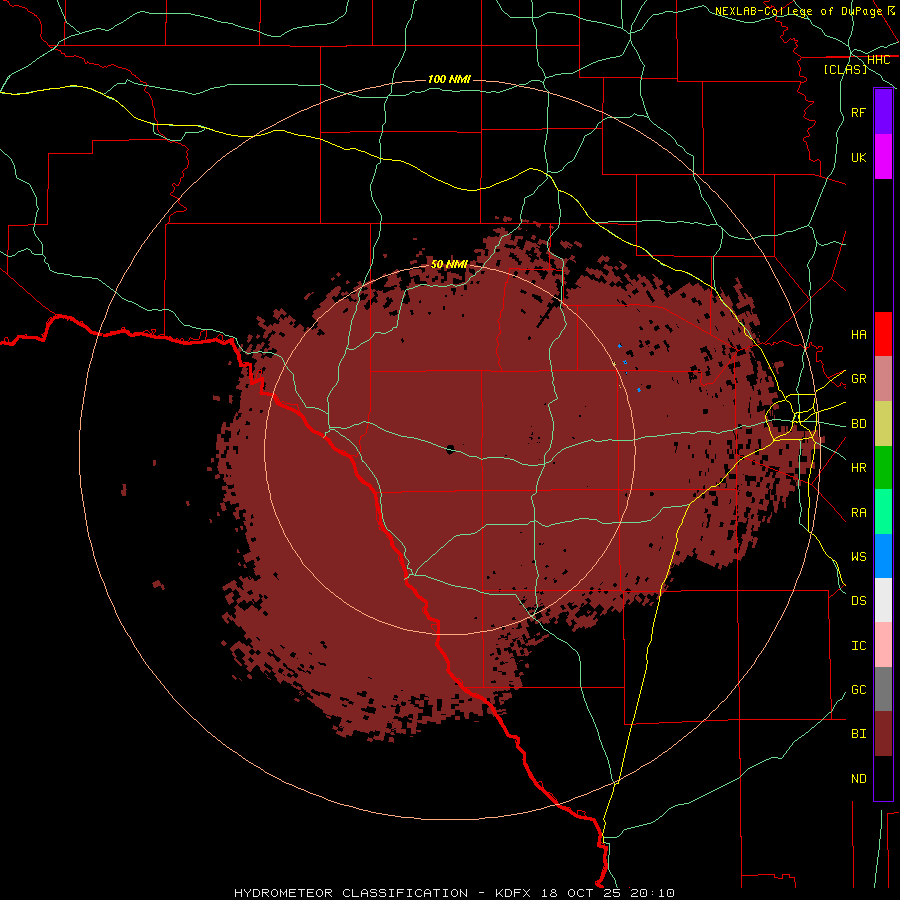This screenshot has height=900, width=900.
Task: Click the DS legend label
Action: (x=858, y=601)
